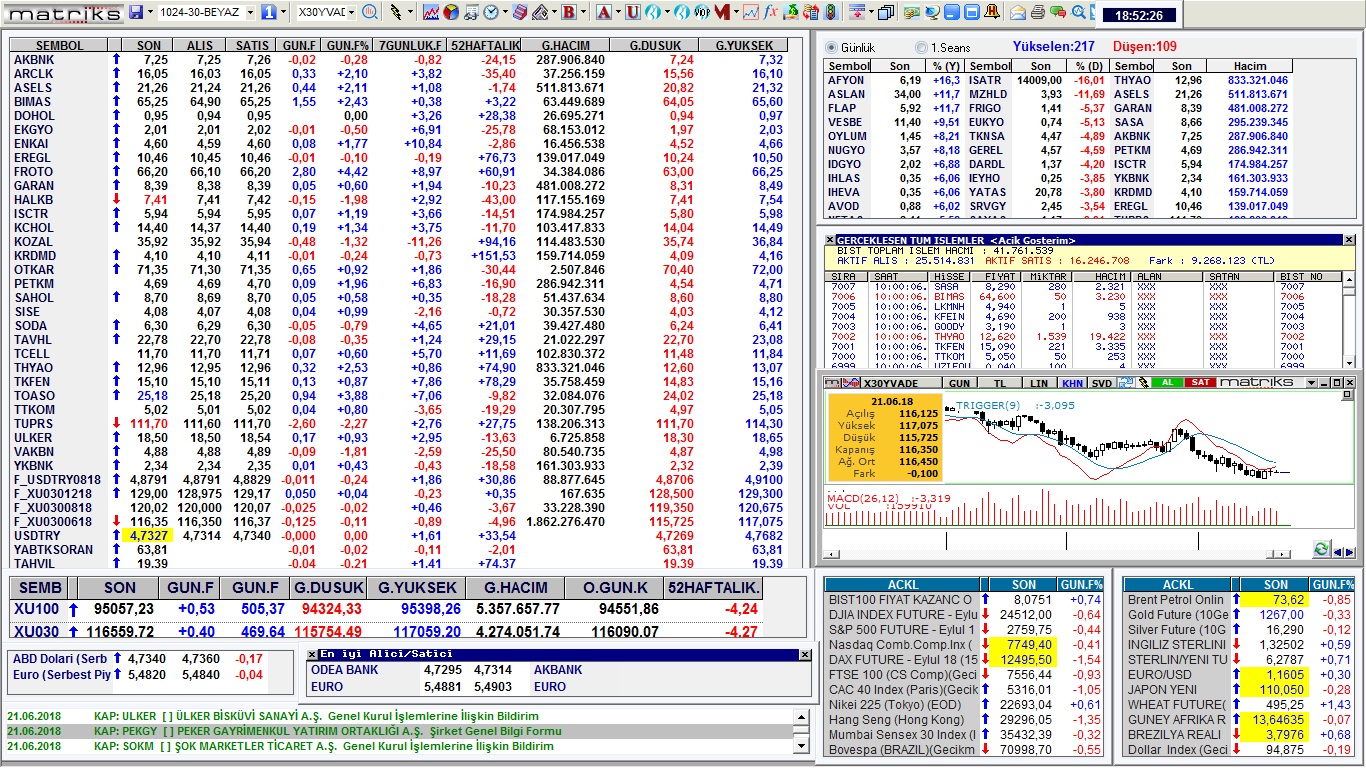This screenshot has width=1366, height=768.
Task: Select Brent Petrol row in commodities panel
Action: click(x=1239, y=600)
